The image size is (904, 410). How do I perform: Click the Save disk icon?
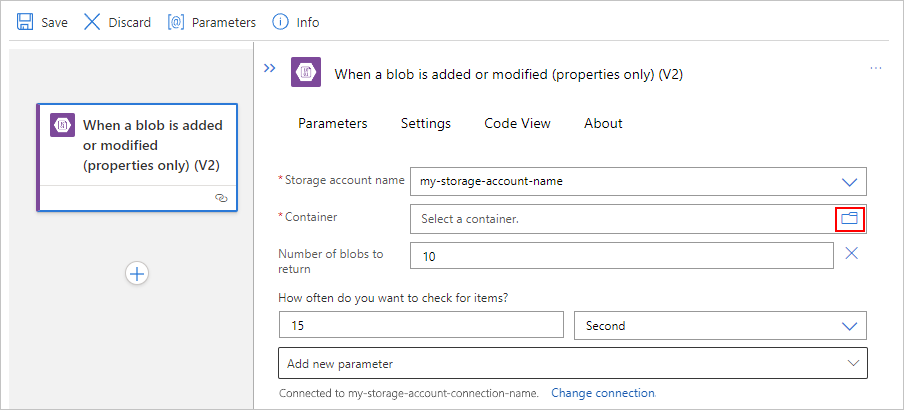click(26, 21)
